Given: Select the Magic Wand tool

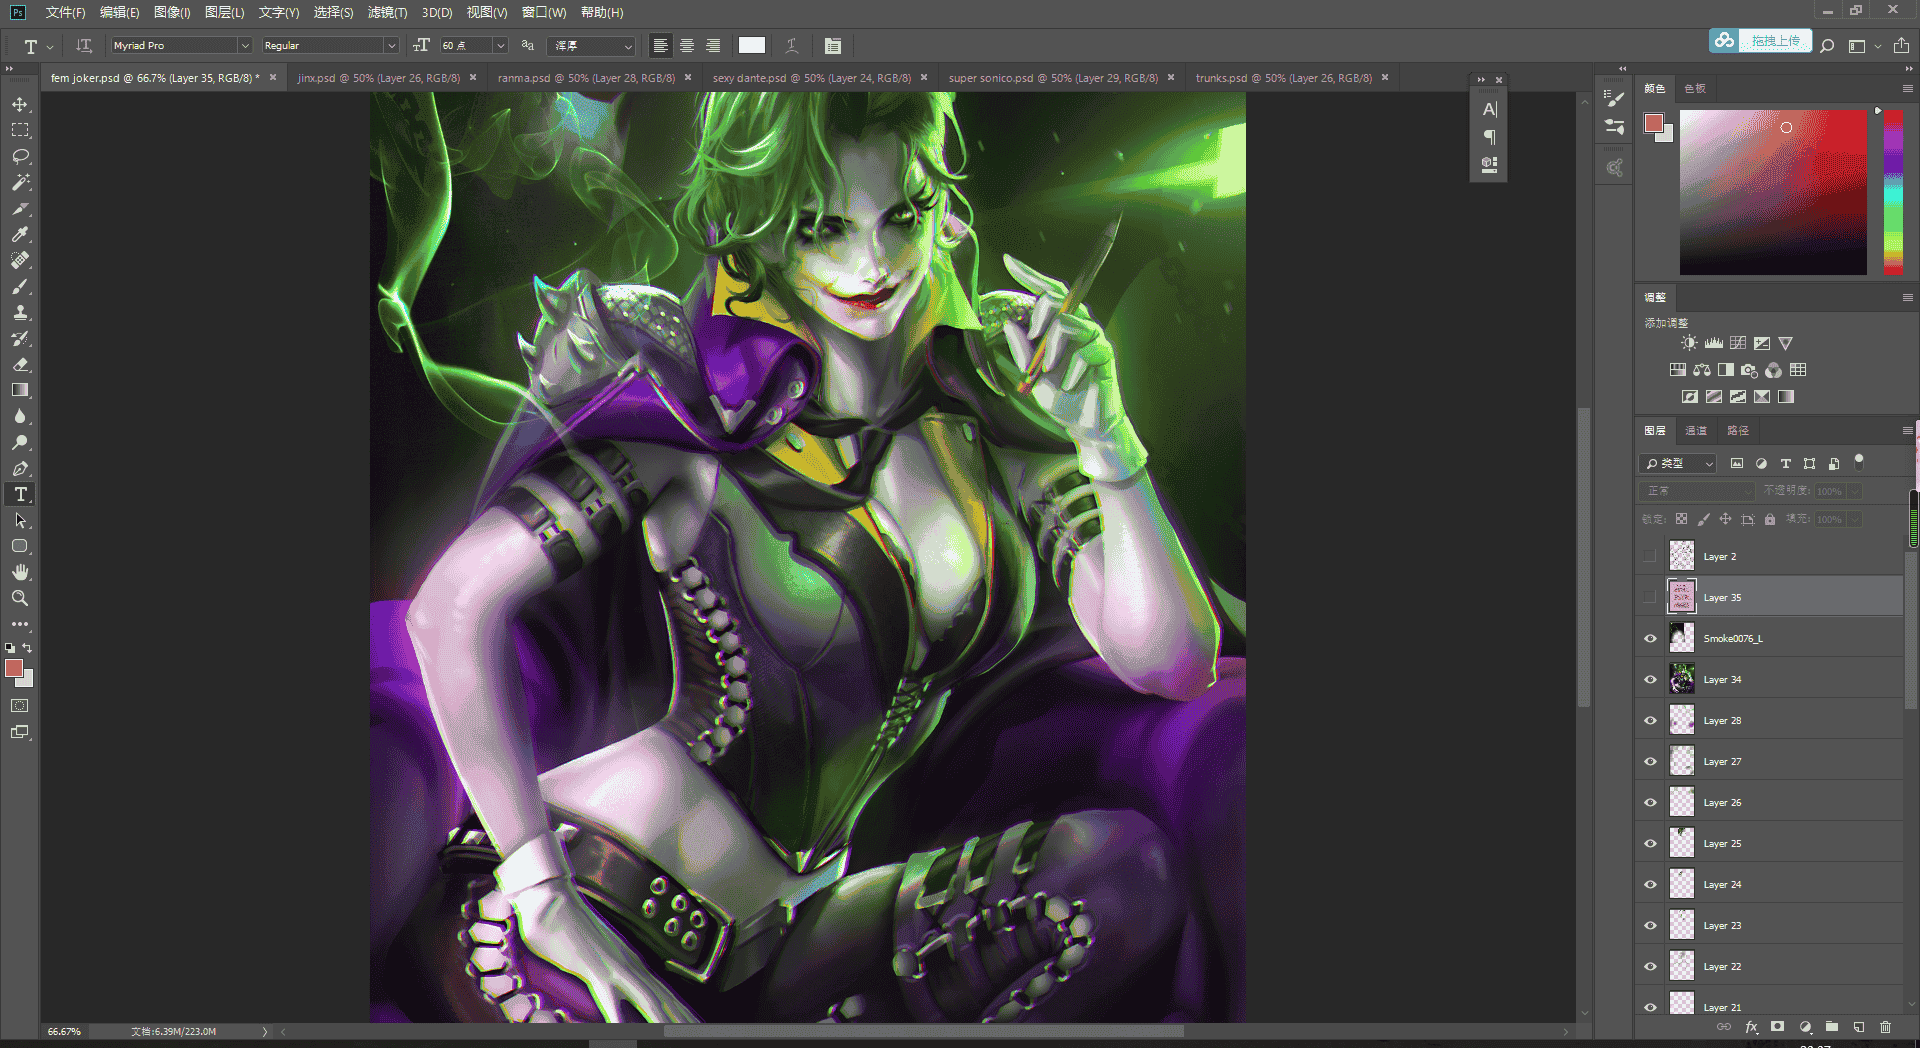Looking at the screenshot, I should click(20, 182).
